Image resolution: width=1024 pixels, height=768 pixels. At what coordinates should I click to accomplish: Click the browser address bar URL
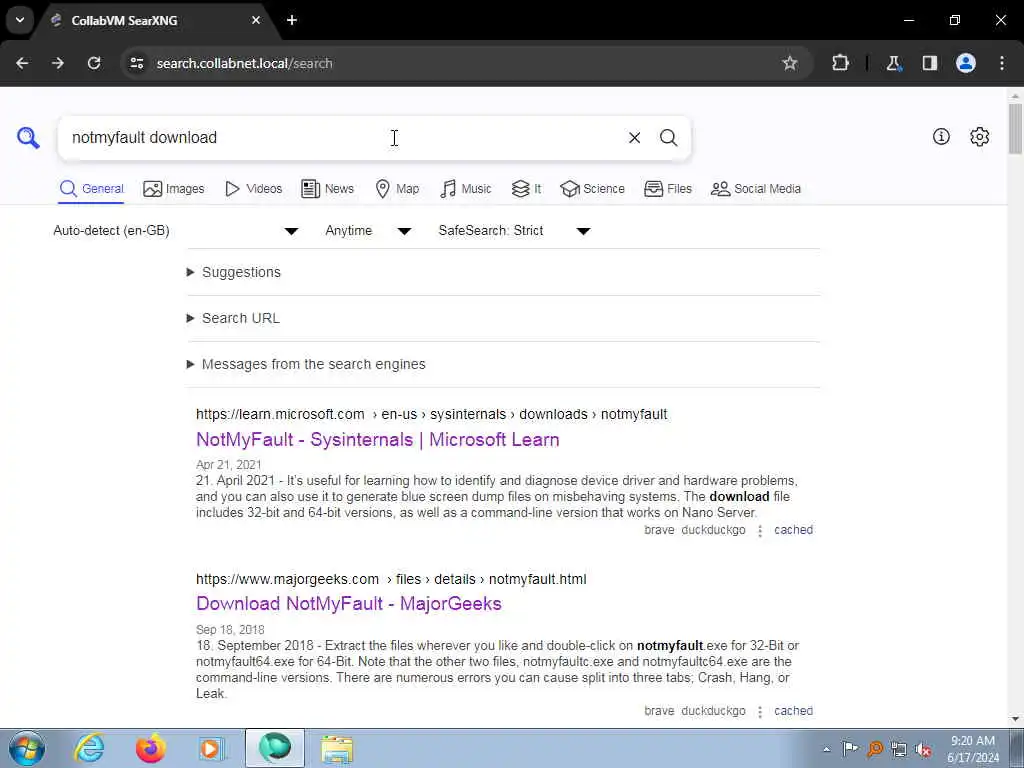(244, 63)
